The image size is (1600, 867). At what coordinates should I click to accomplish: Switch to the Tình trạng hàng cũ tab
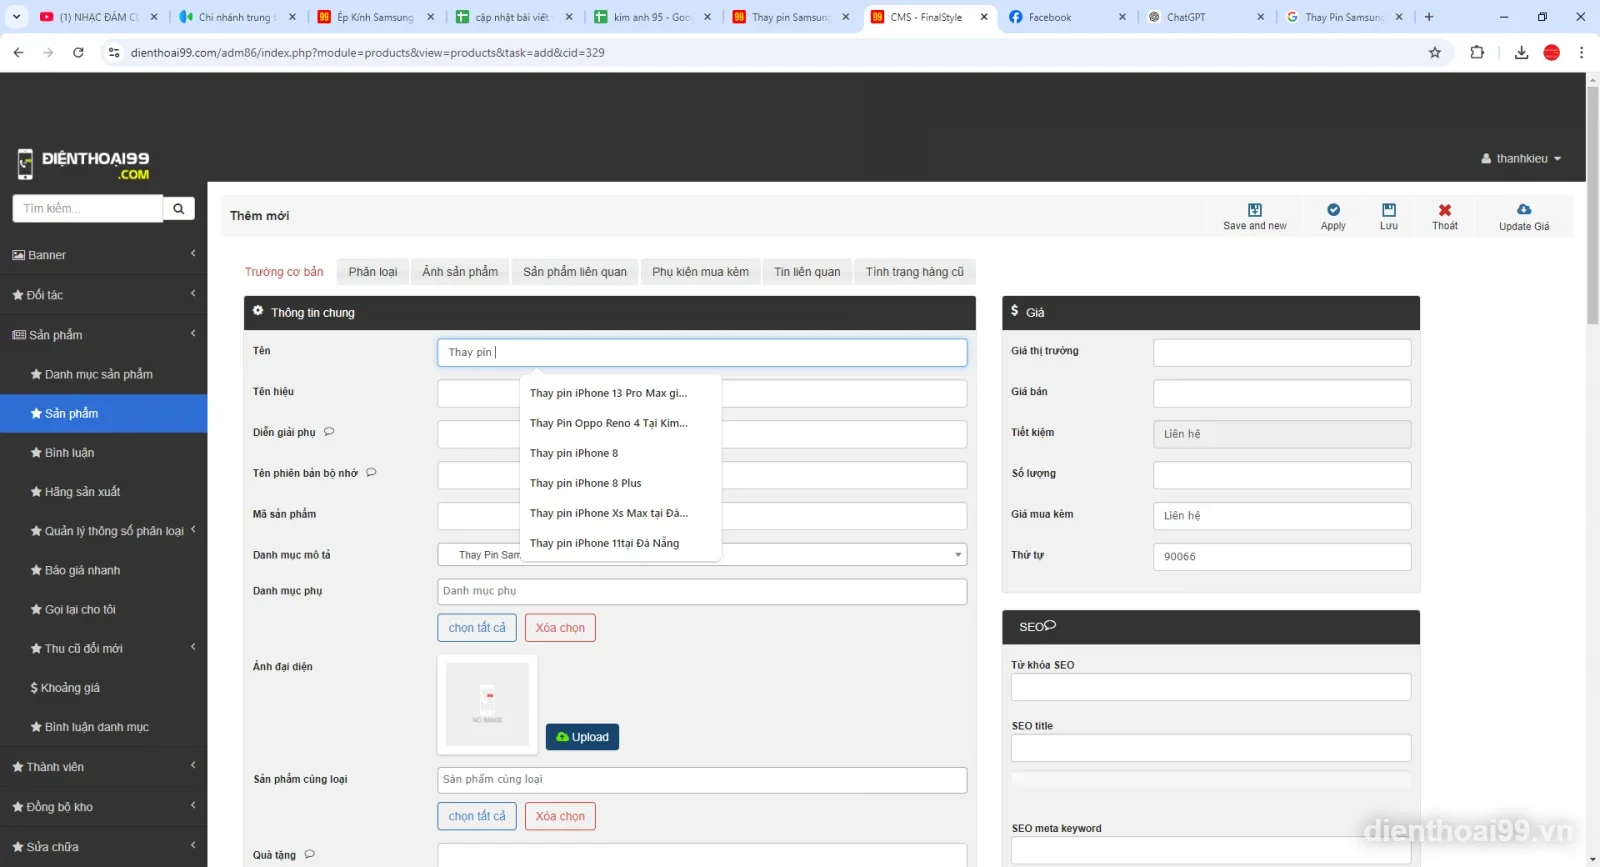pyautogui.click(x=915, y=272)
